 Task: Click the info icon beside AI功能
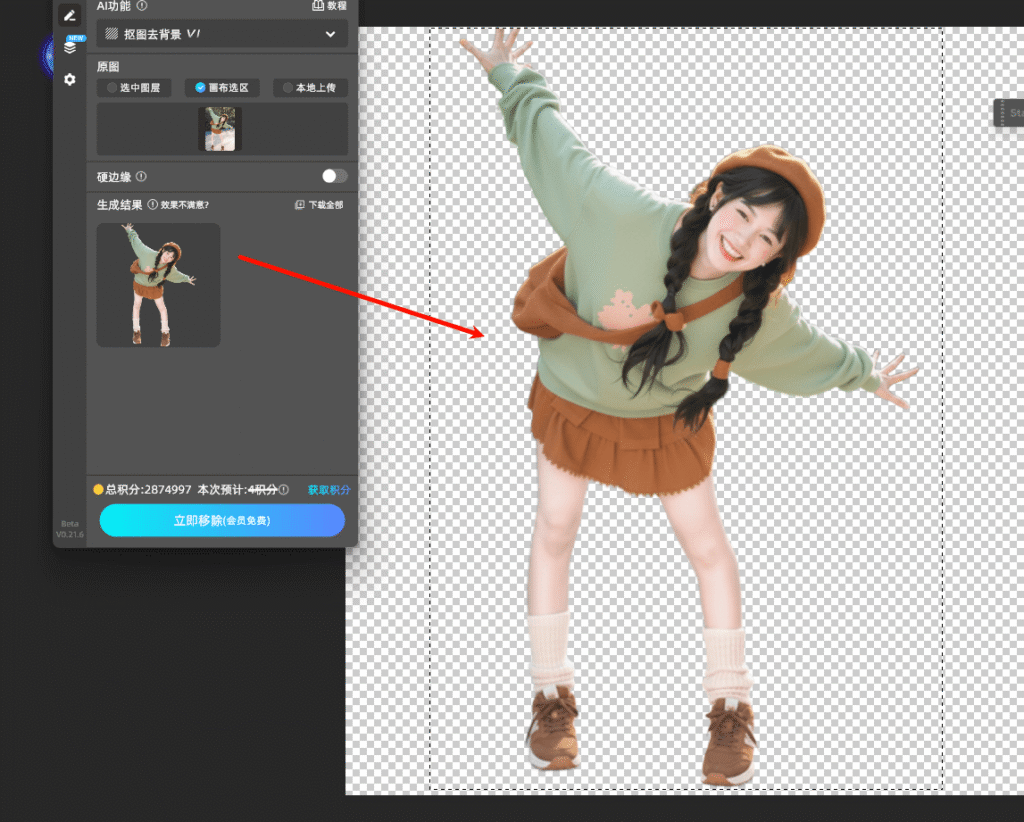[x=142, y=6]
